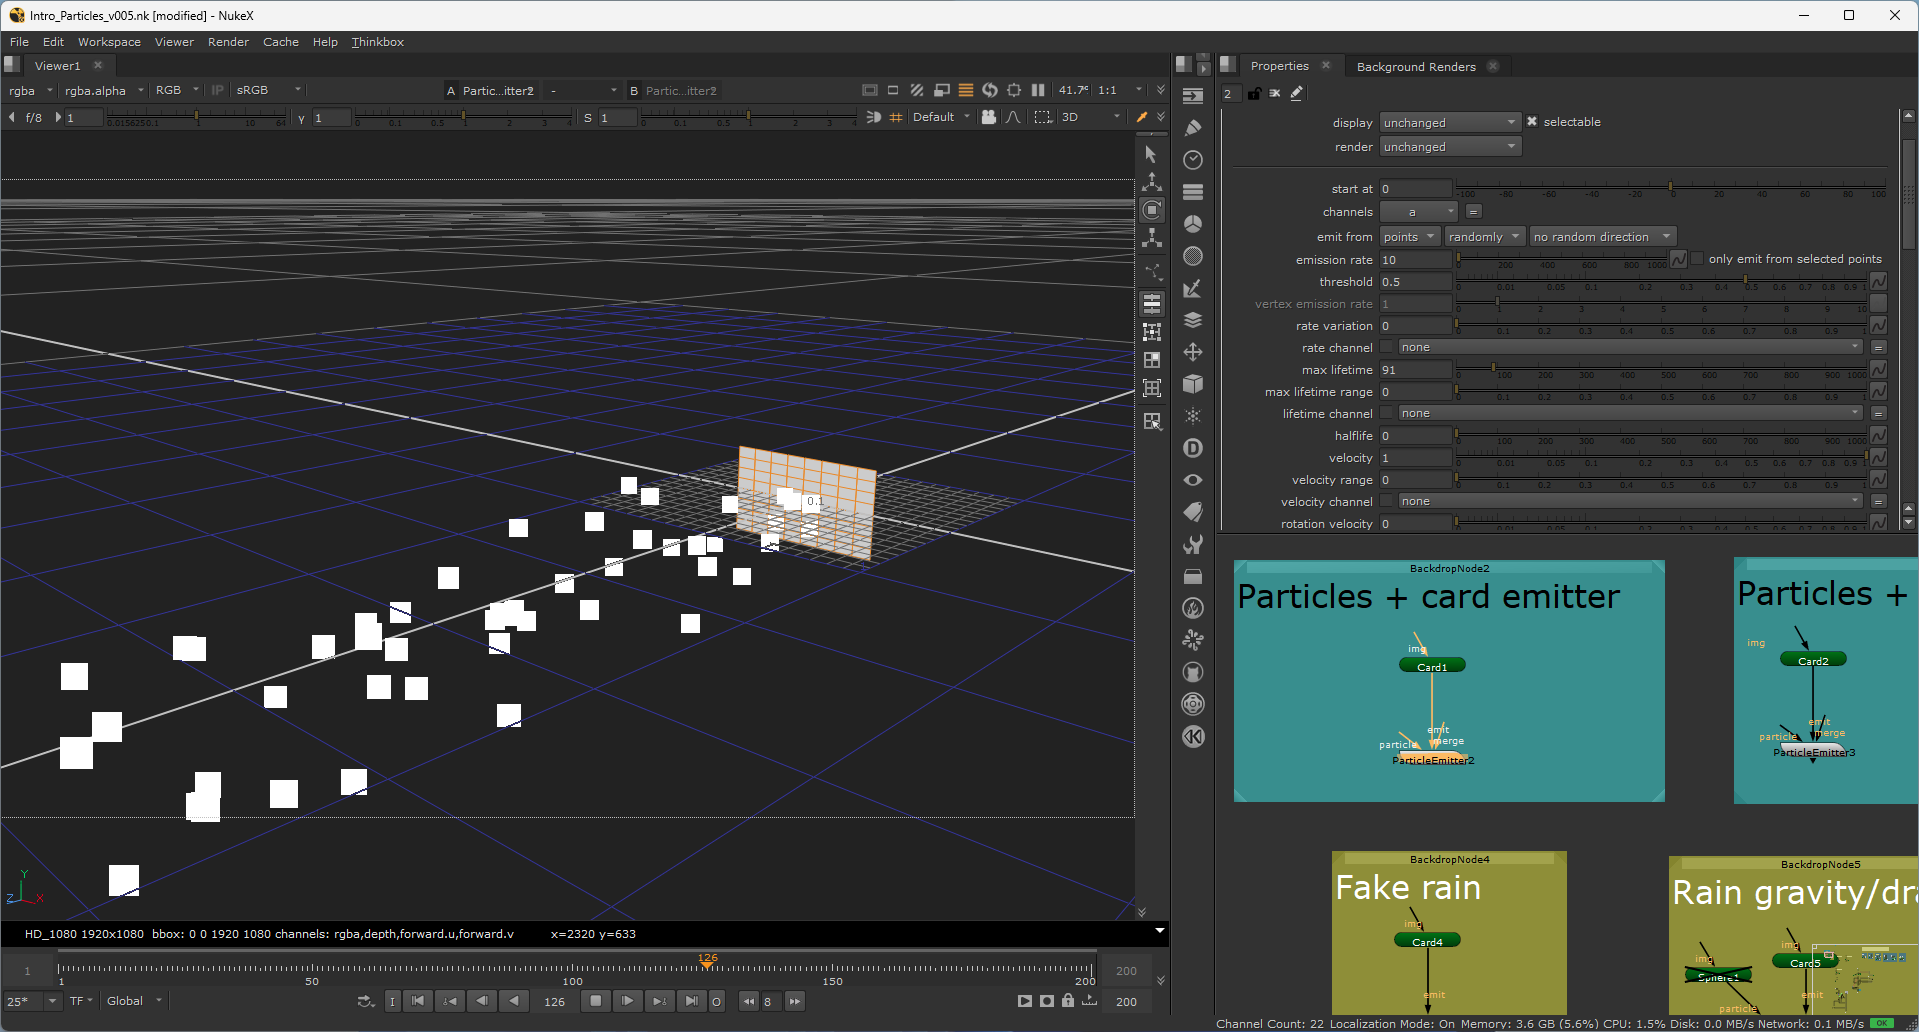Open the Draw nodes toolbar menu
The height and width of the screenshot is (1032, 1919).
click(1193, 128)
